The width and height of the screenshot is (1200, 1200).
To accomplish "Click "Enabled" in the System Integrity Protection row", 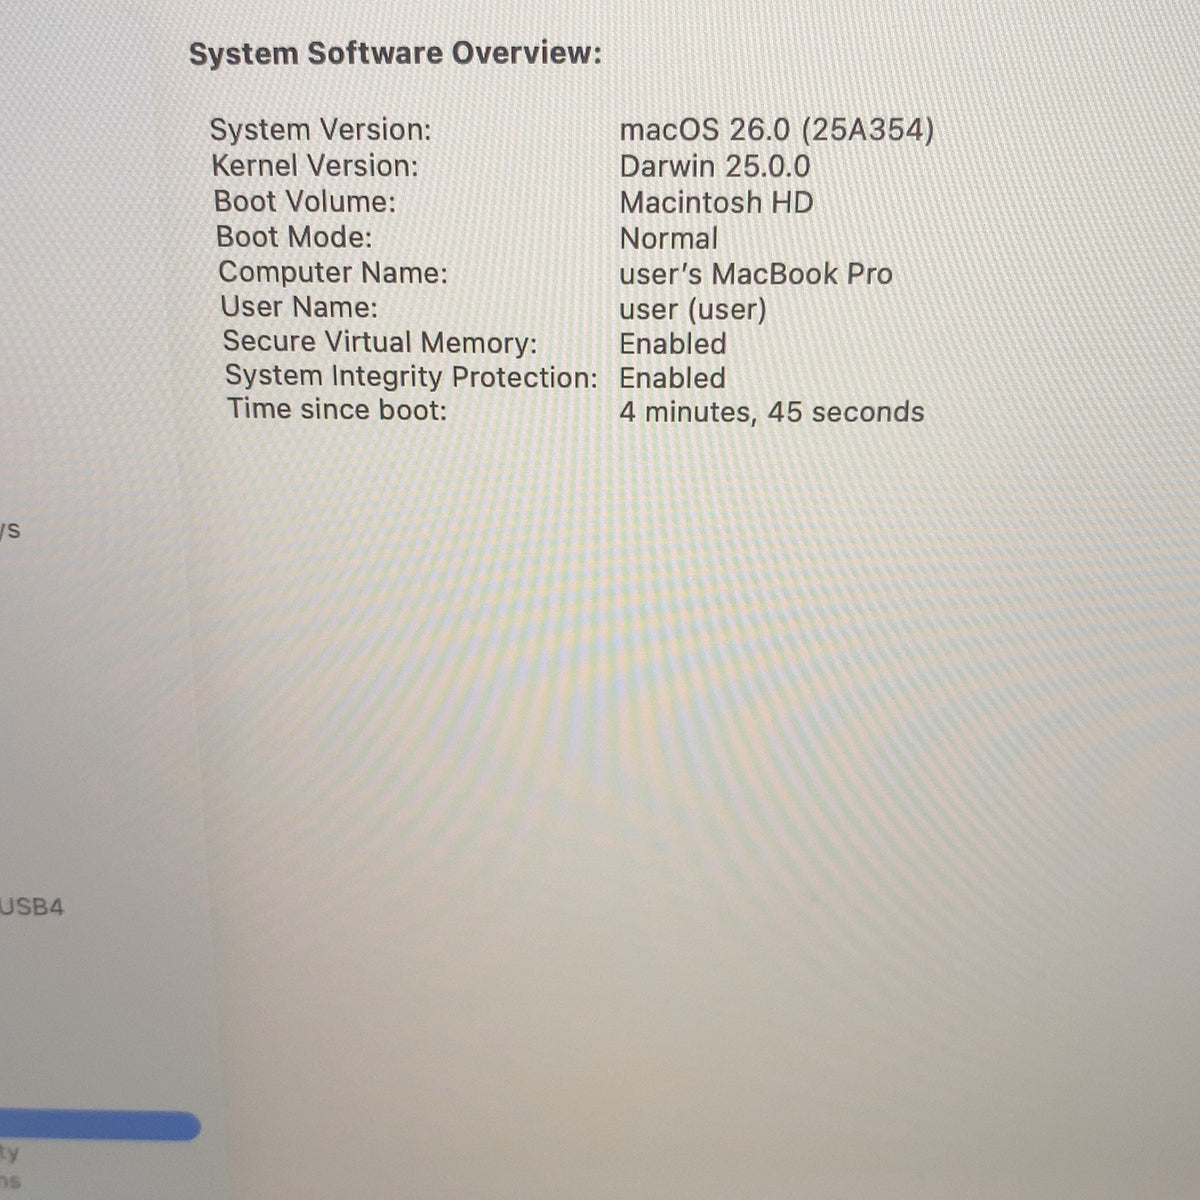I will [x=672, y=378].
